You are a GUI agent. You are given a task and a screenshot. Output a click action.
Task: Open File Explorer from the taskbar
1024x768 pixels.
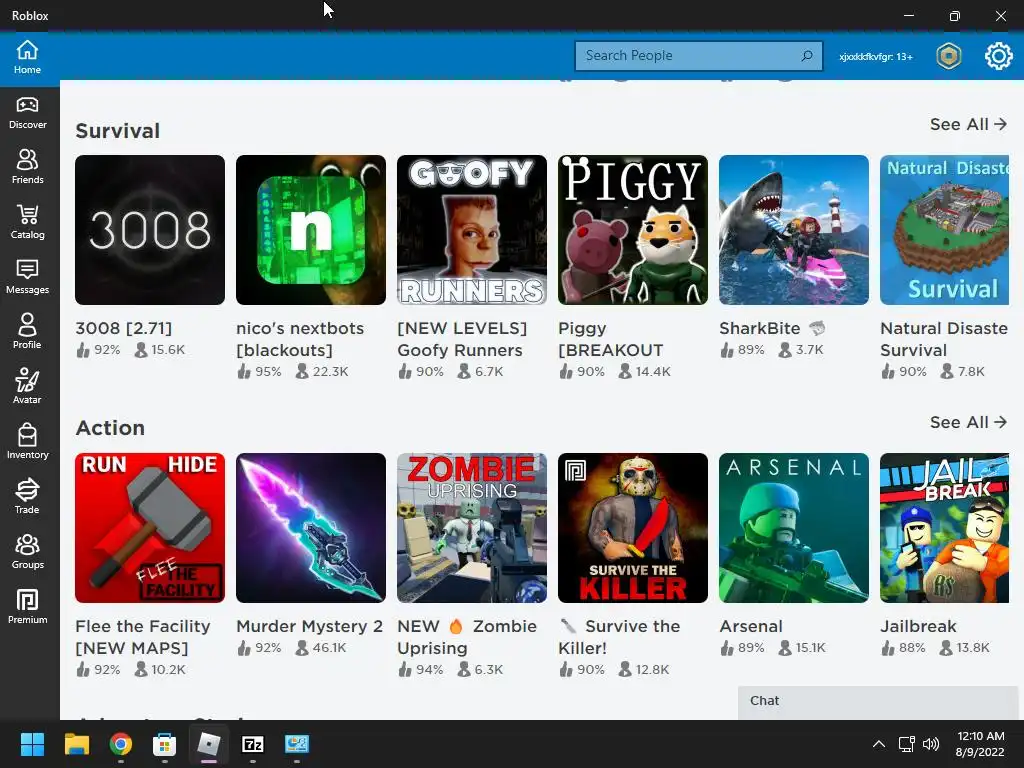(x=76, y=744)
